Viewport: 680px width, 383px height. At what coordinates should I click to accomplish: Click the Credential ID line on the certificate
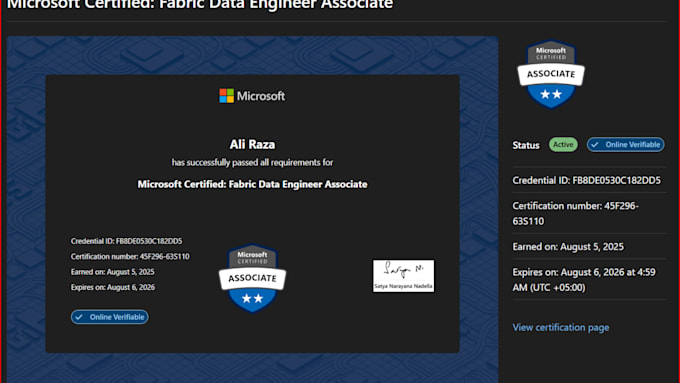point(126,241)
